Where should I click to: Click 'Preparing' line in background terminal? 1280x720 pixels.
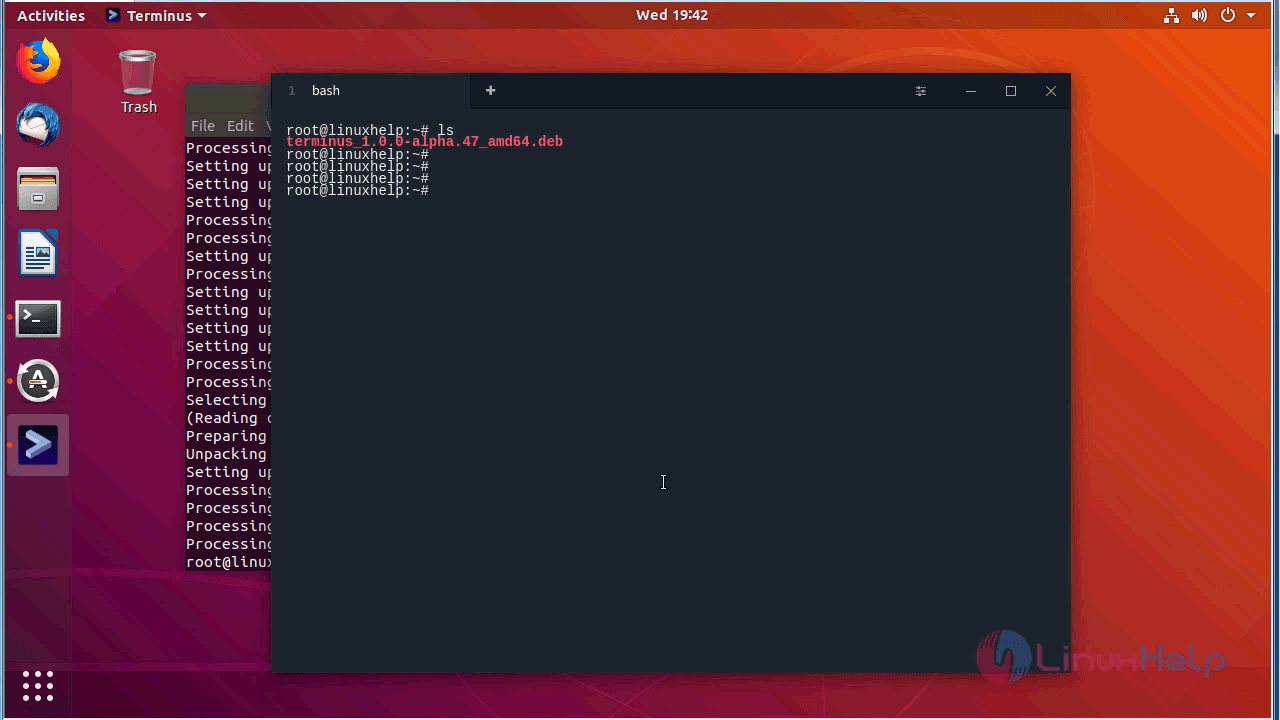(228, 436)
